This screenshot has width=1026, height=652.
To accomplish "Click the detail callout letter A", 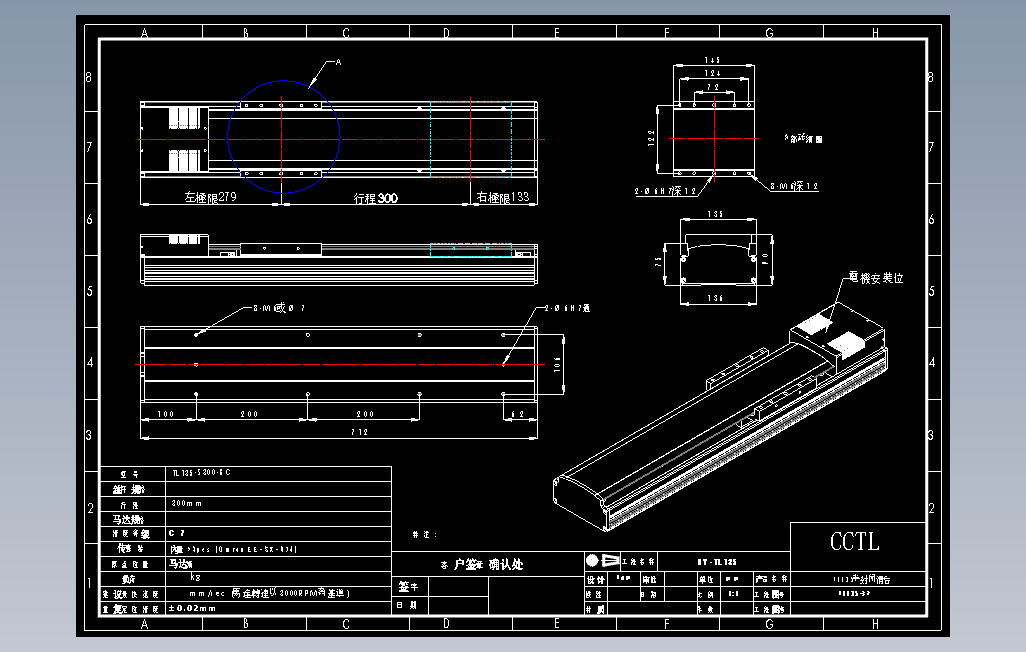I will pos(338,62).
